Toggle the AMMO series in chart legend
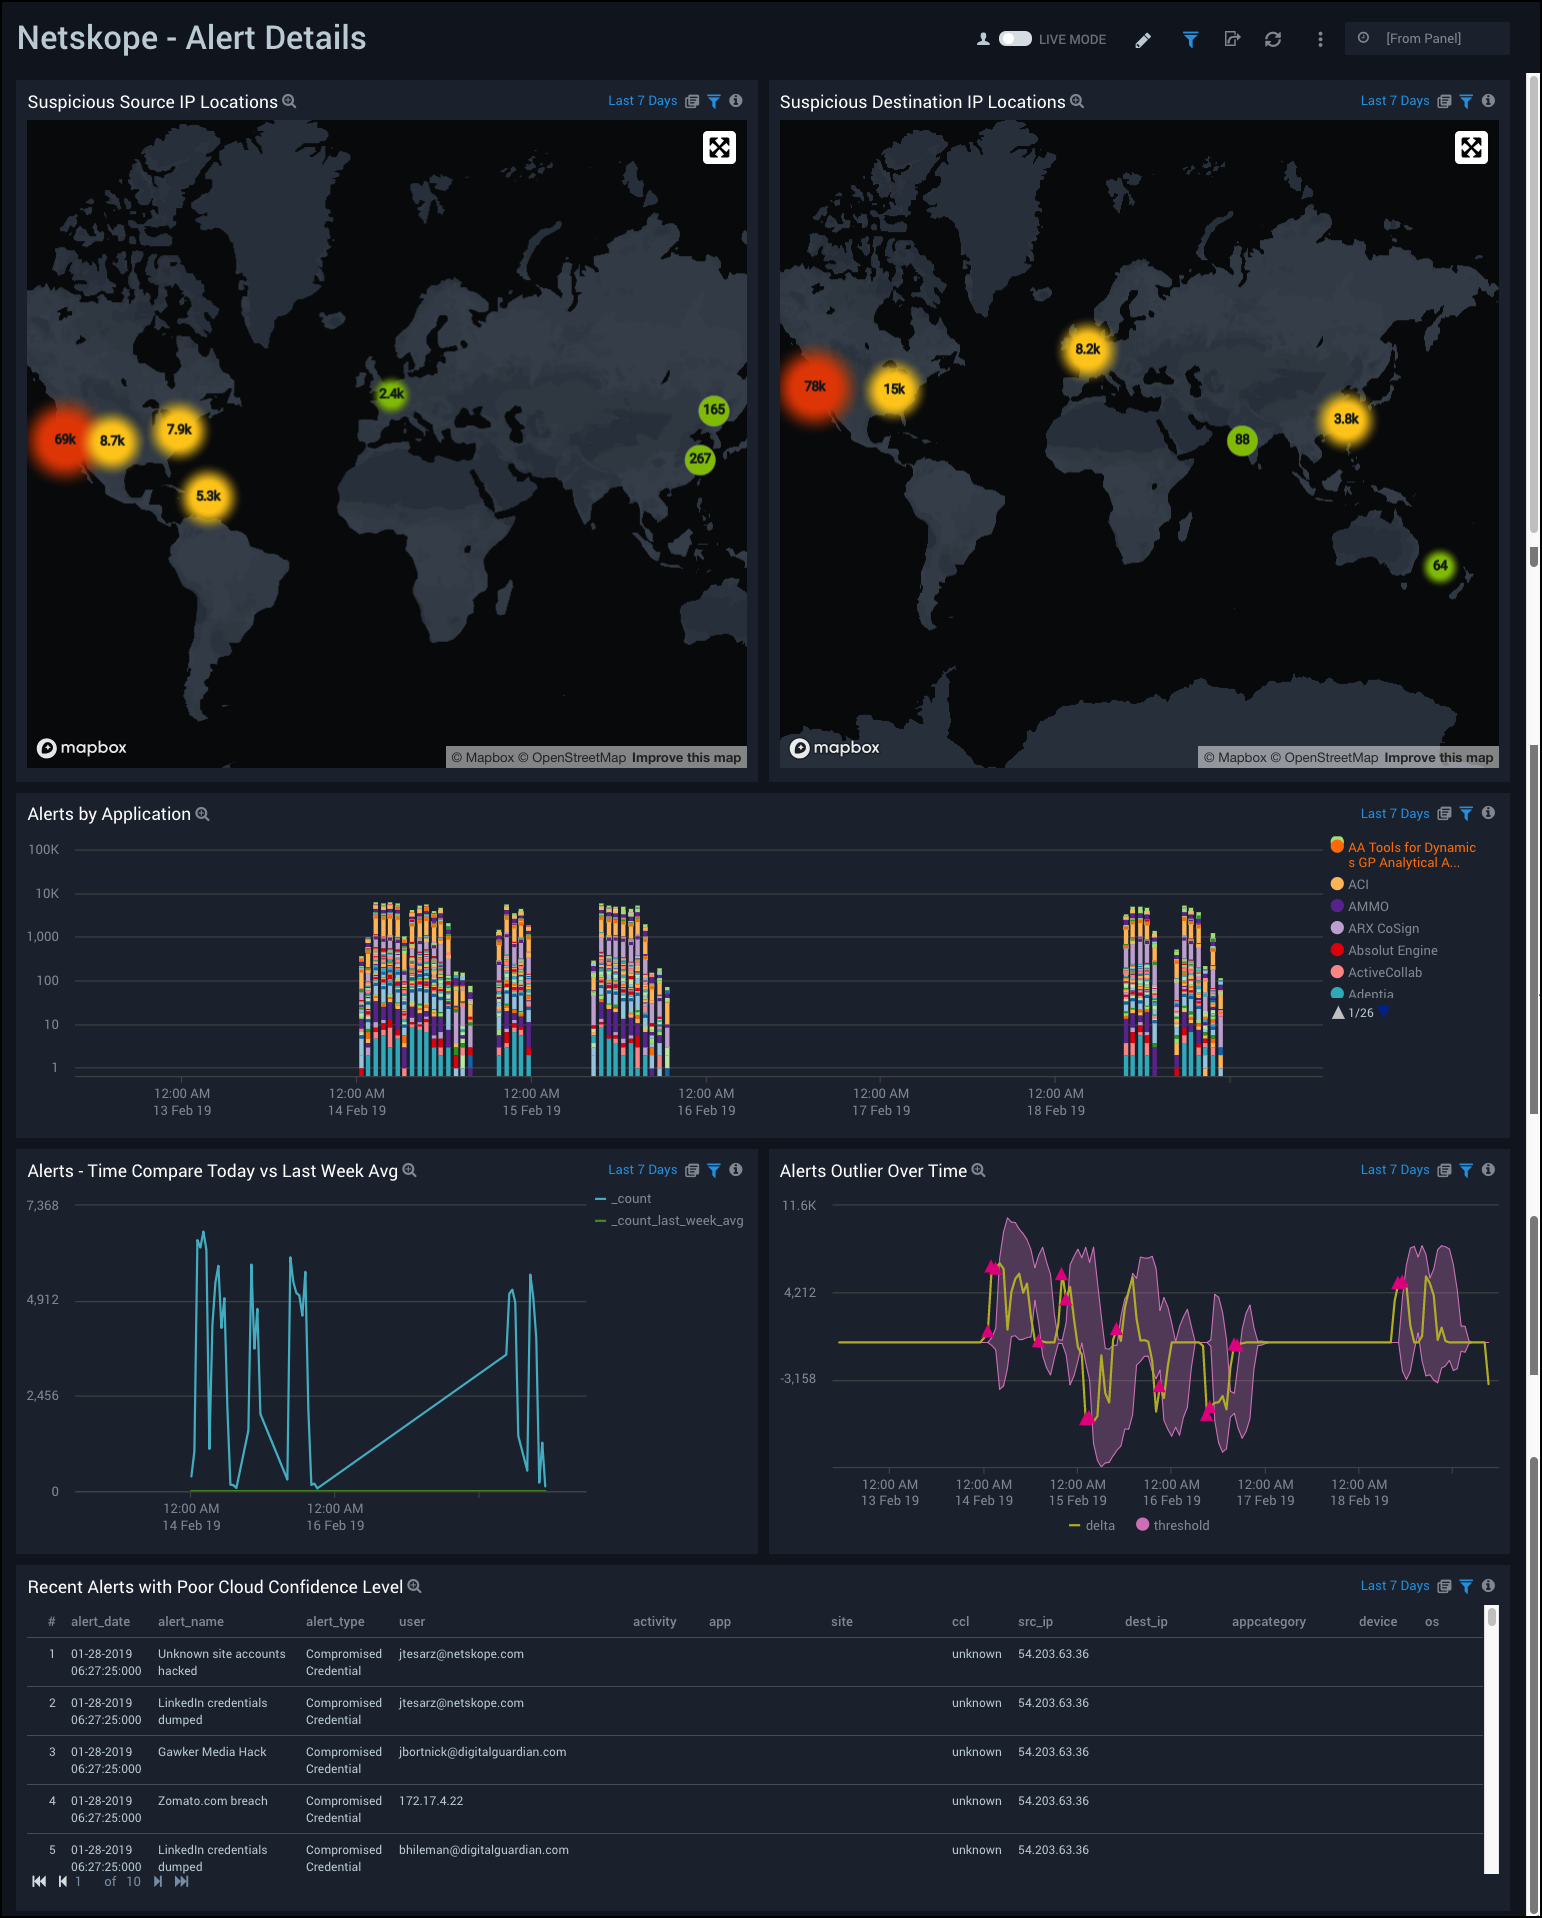The height and width of the screenshot is (1918, 1542). click(1367, 907)
